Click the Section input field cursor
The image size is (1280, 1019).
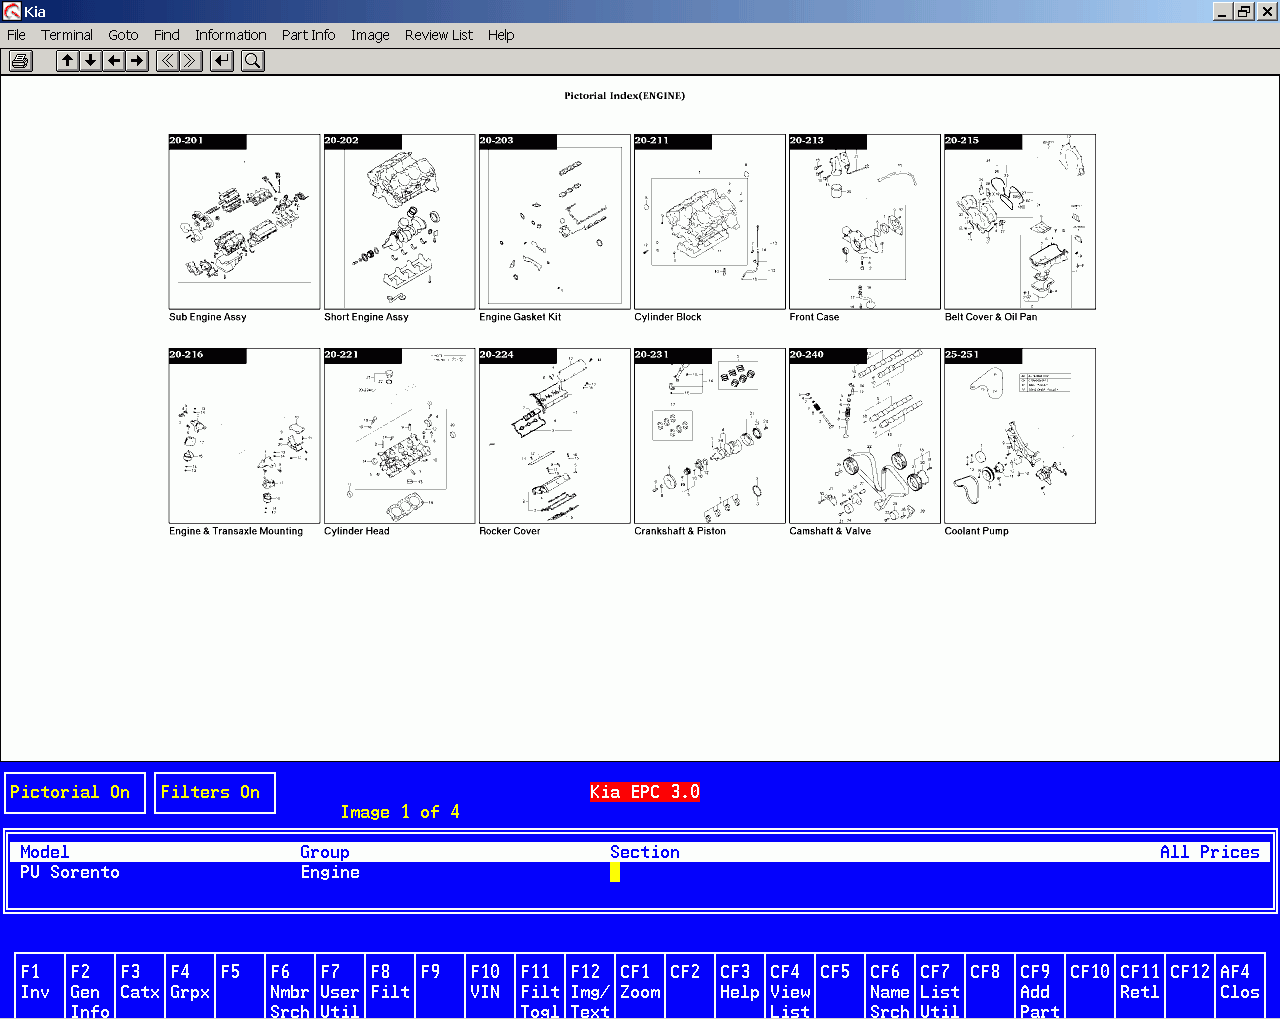[615, 872]
